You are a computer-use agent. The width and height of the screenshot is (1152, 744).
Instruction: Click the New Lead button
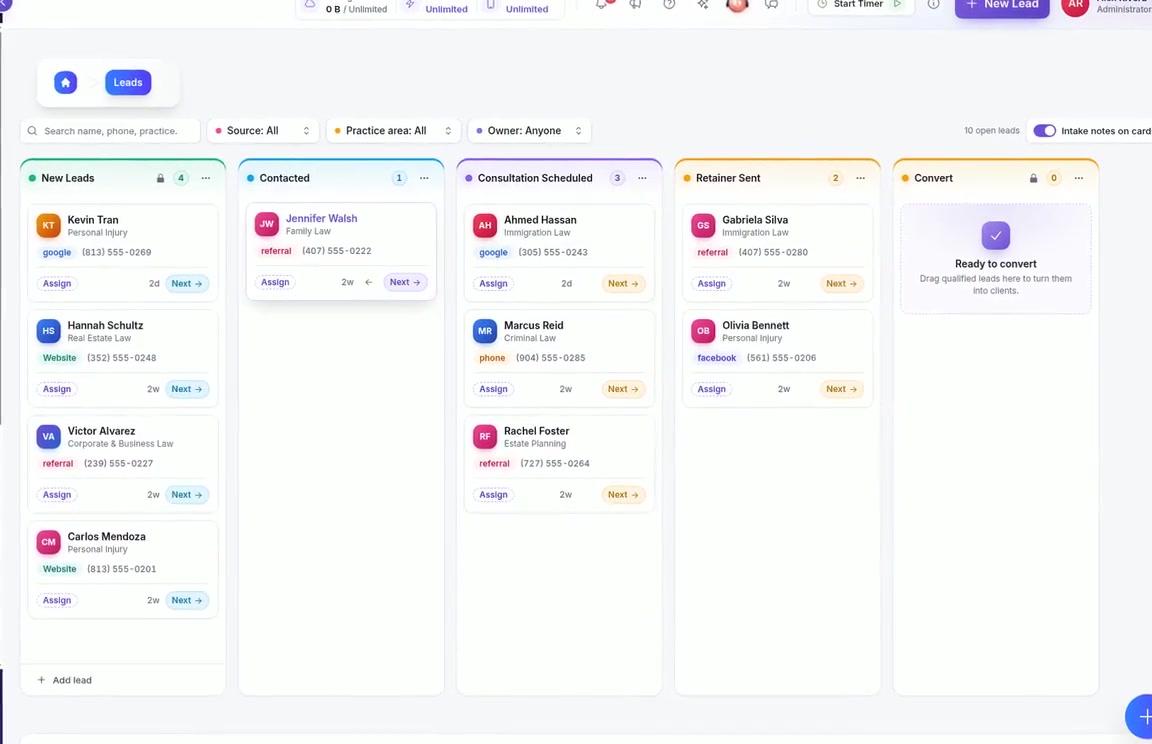click(1002, 5)
